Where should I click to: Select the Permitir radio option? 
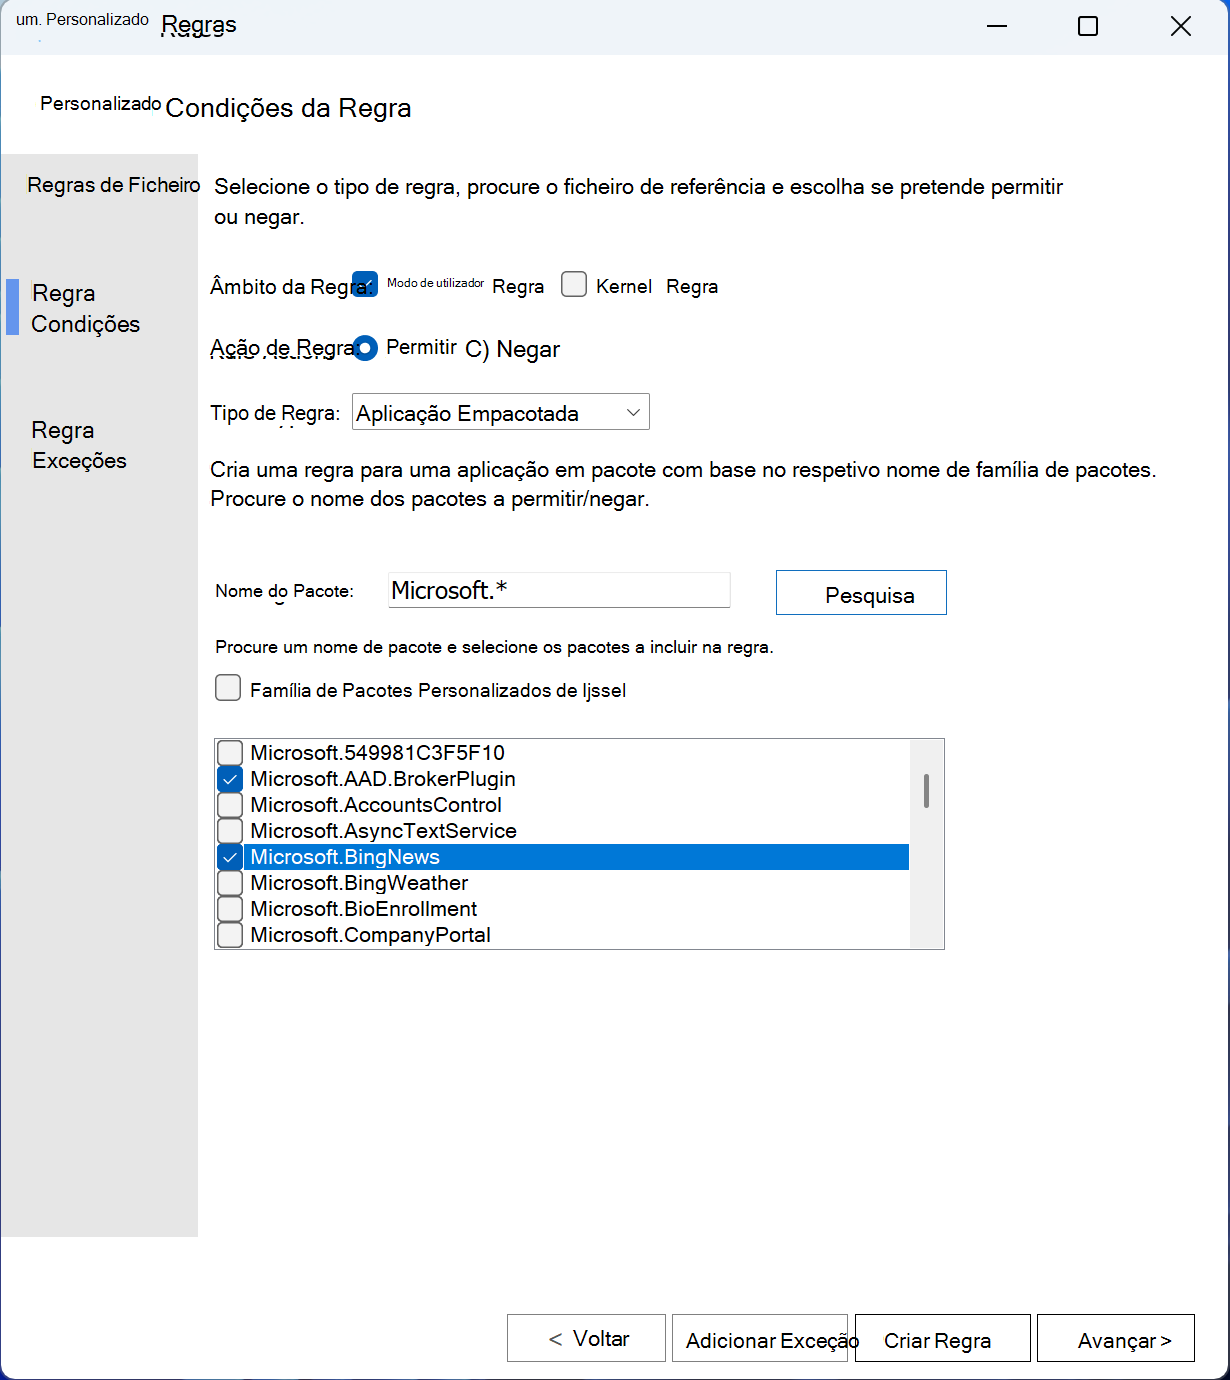coord(365,348)
